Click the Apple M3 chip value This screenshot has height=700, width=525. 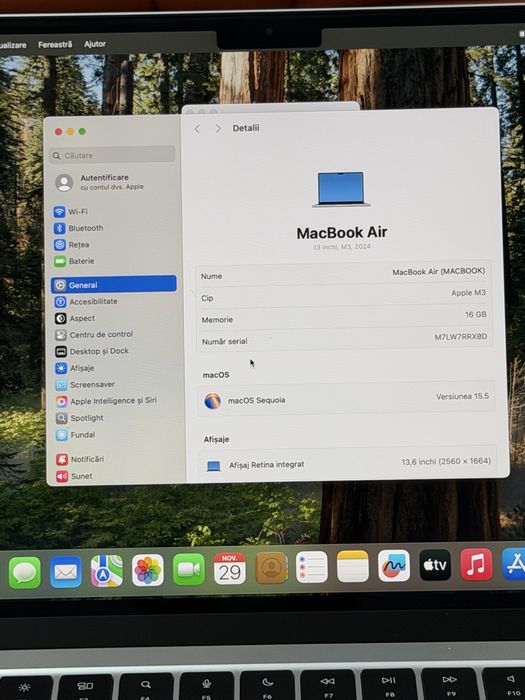point(468,293)
